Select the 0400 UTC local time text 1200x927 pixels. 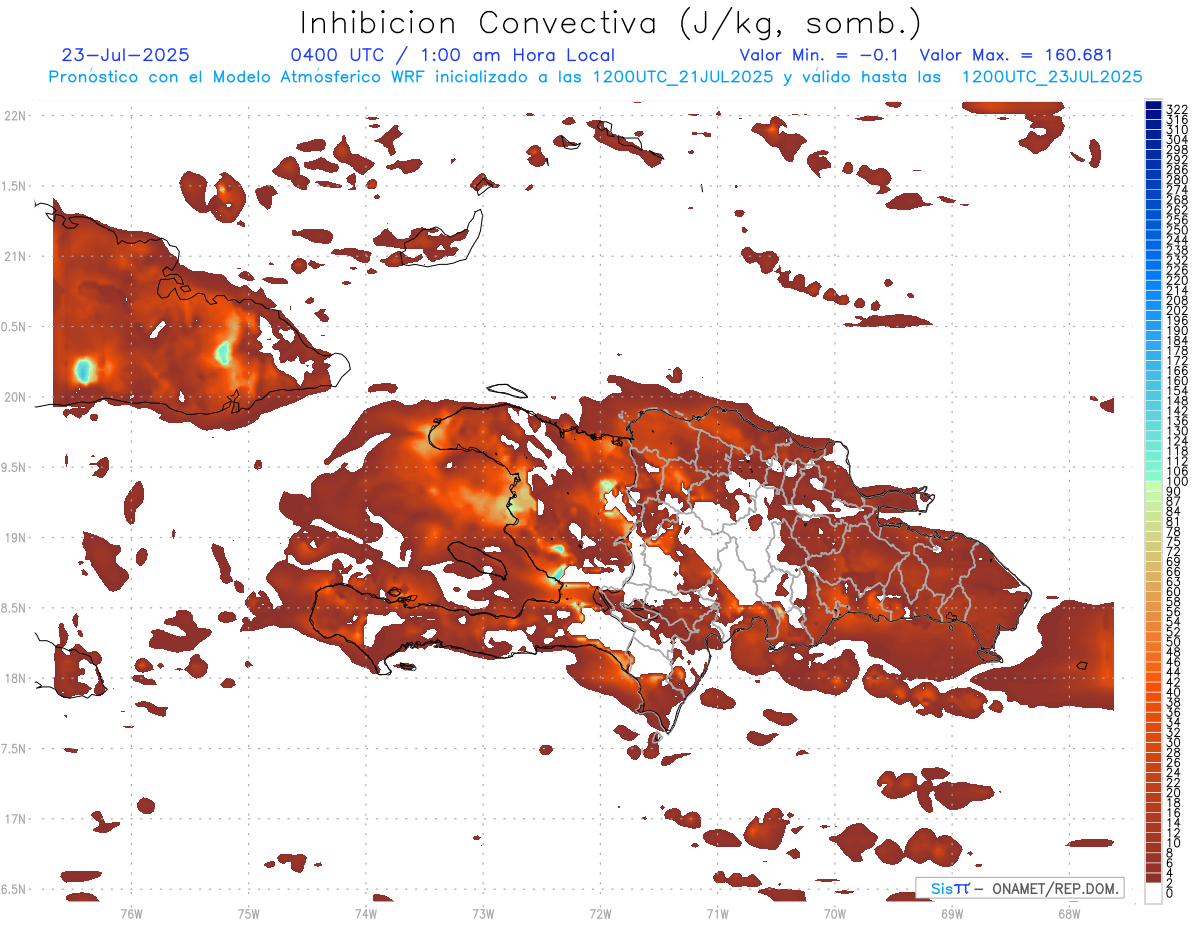point(452,55)
